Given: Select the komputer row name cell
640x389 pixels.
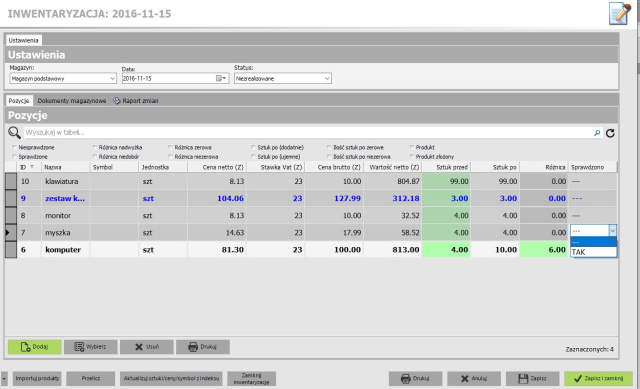Looking at the screenshot, I should [65, 250].
